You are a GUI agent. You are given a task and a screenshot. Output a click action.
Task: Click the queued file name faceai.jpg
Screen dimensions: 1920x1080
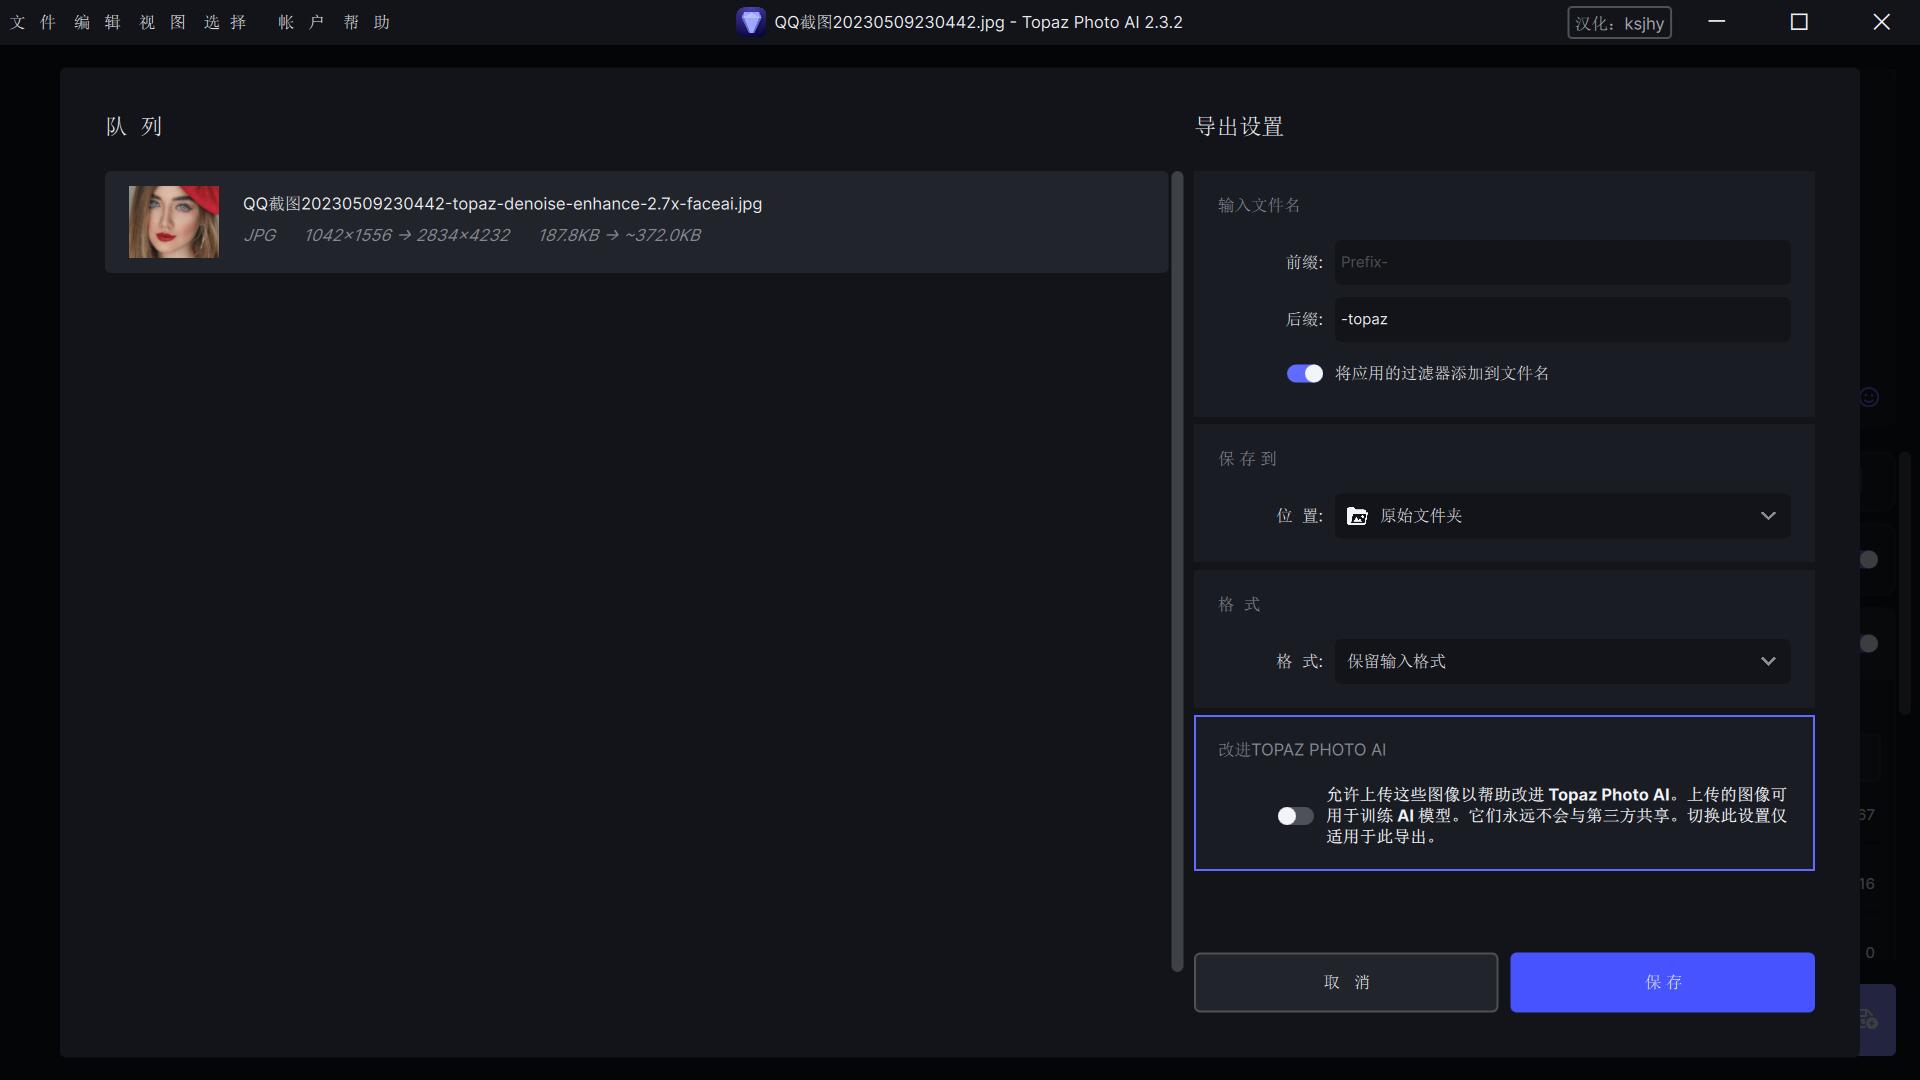point(502,203)
